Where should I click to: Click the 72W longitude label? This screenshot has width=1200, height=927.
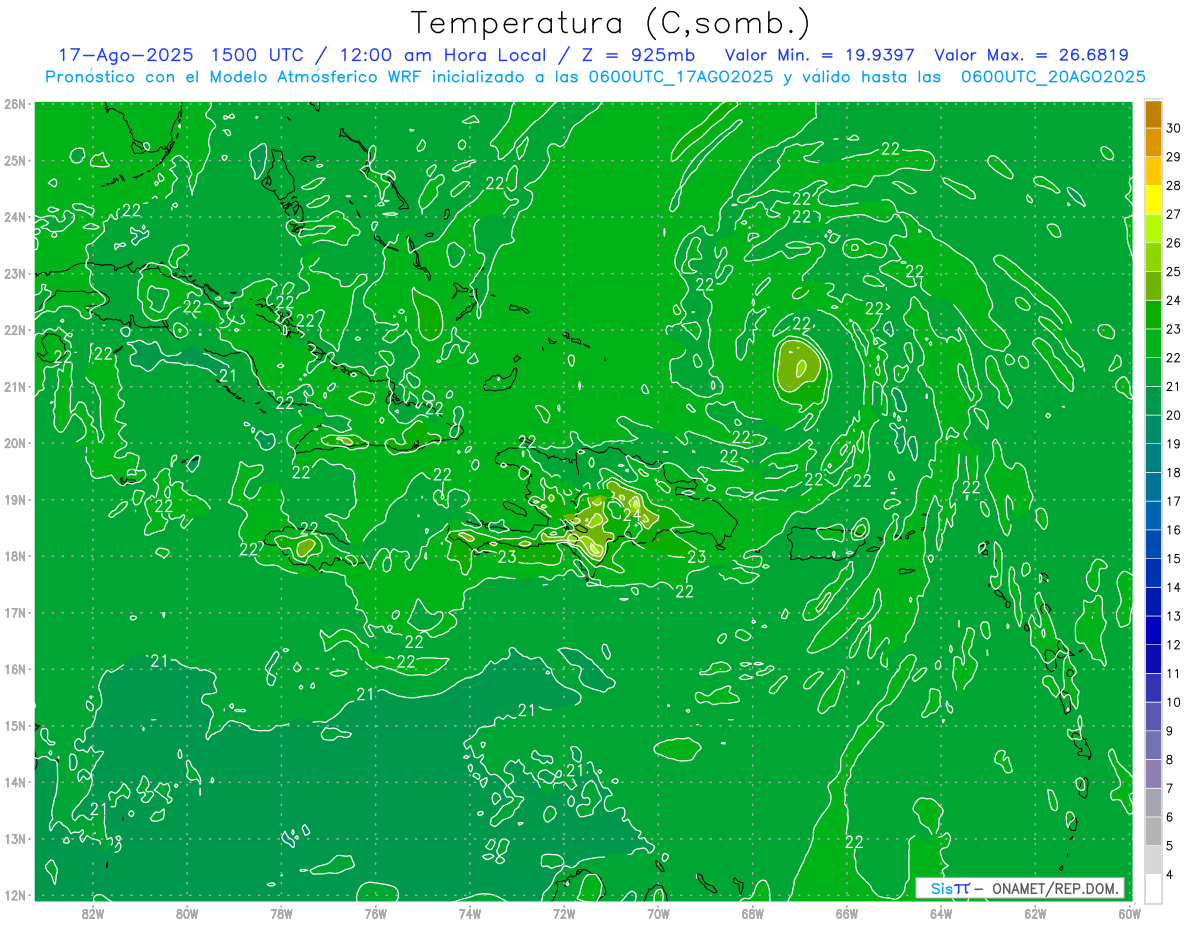[x=564, y=912]
